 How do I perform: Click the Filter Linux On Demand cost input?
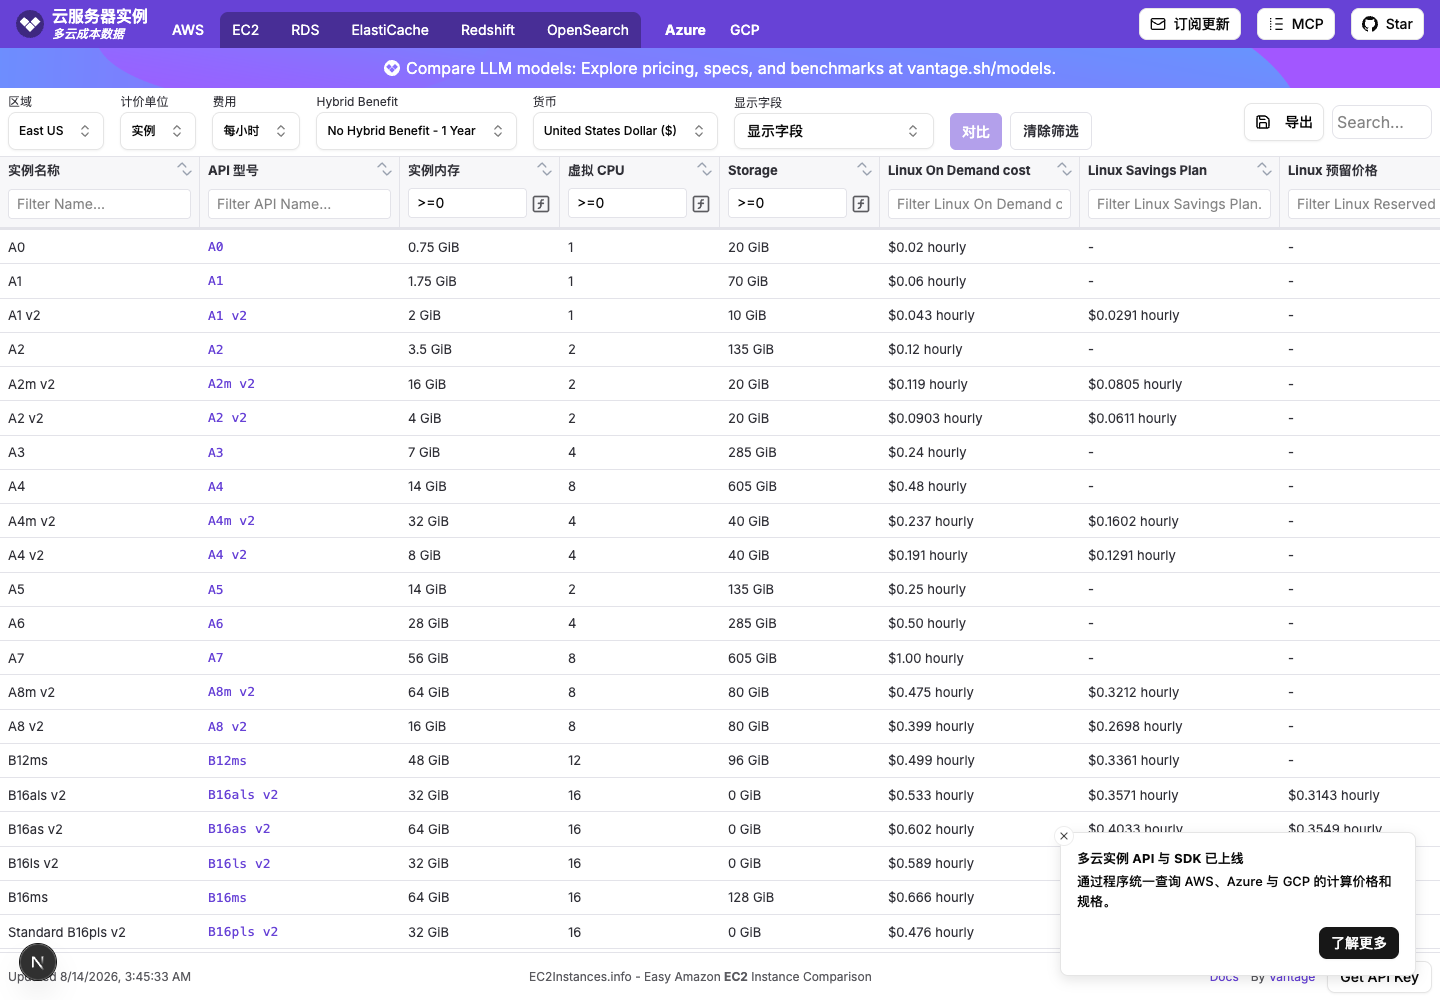coord(979,204)
